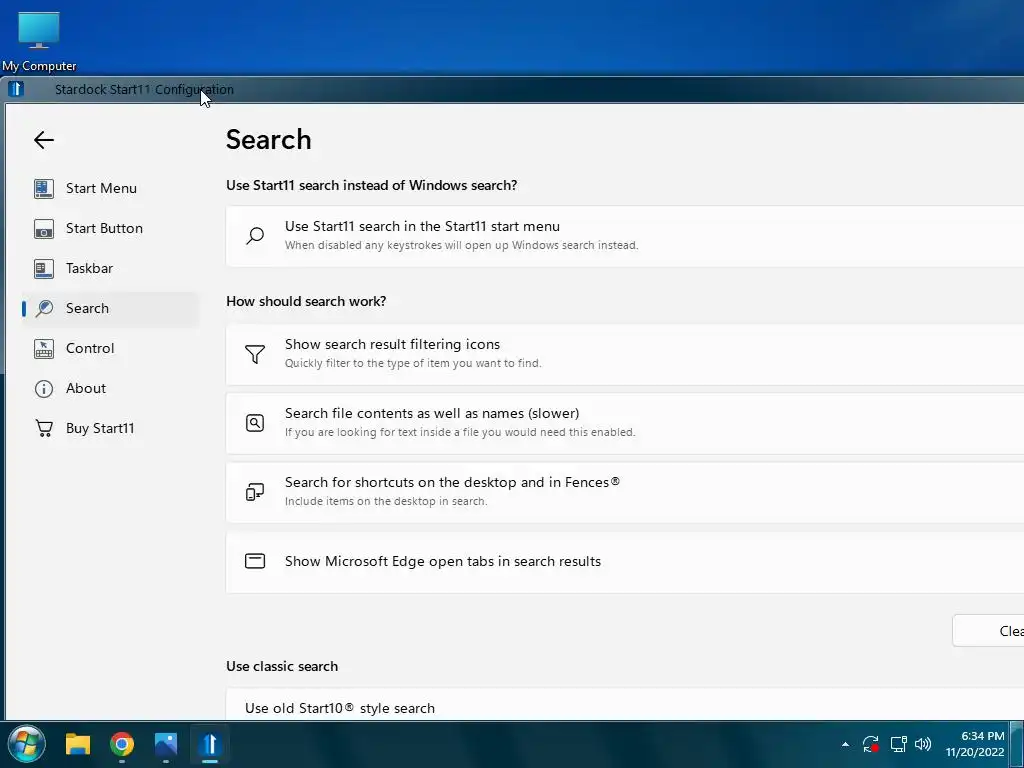
Task: Click the 'Use classic search' heading
Action: 282,666
